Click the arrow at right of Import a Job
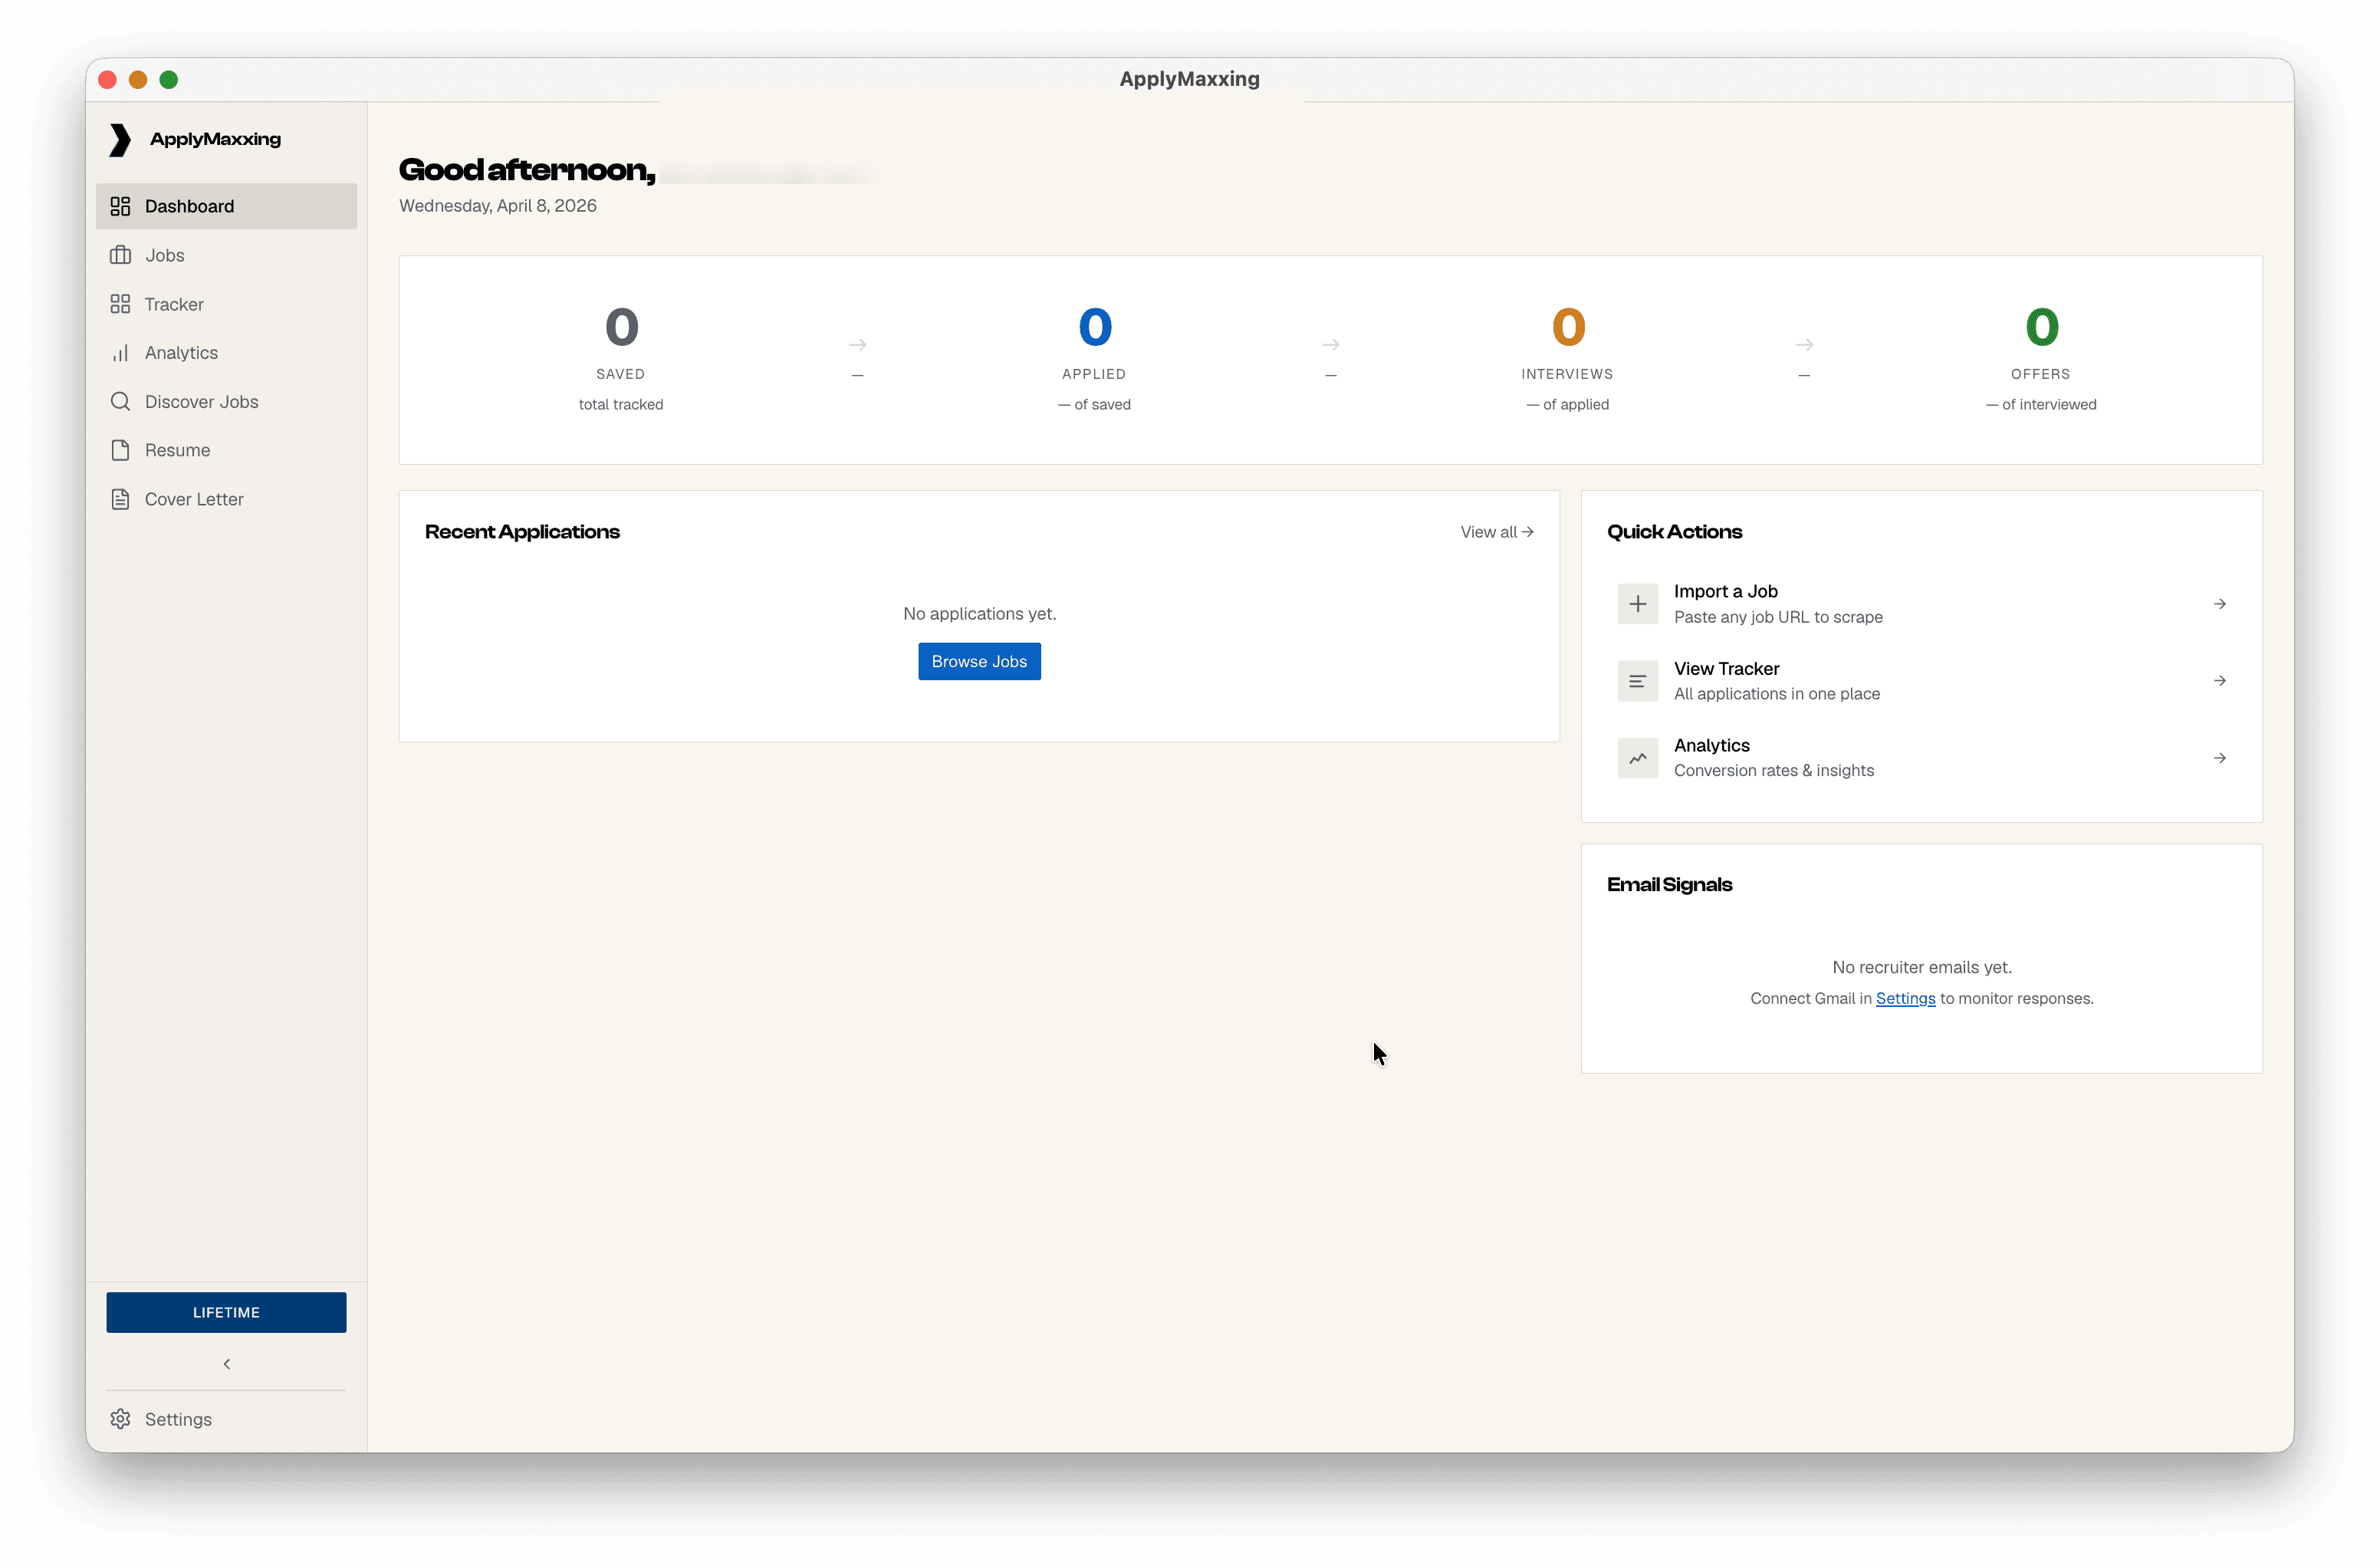Viewport: 2380px width, 1566px height. coord(2220,604)
